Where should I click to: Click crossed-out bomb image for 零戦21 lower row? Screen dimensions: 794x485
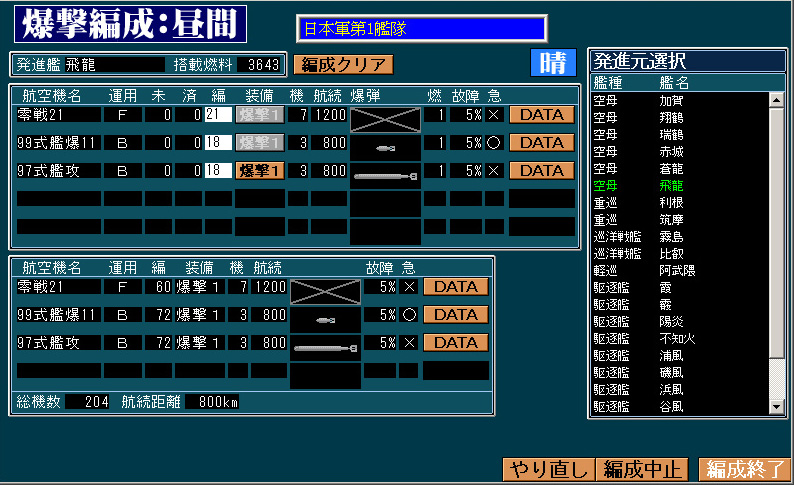click(326, 292)
